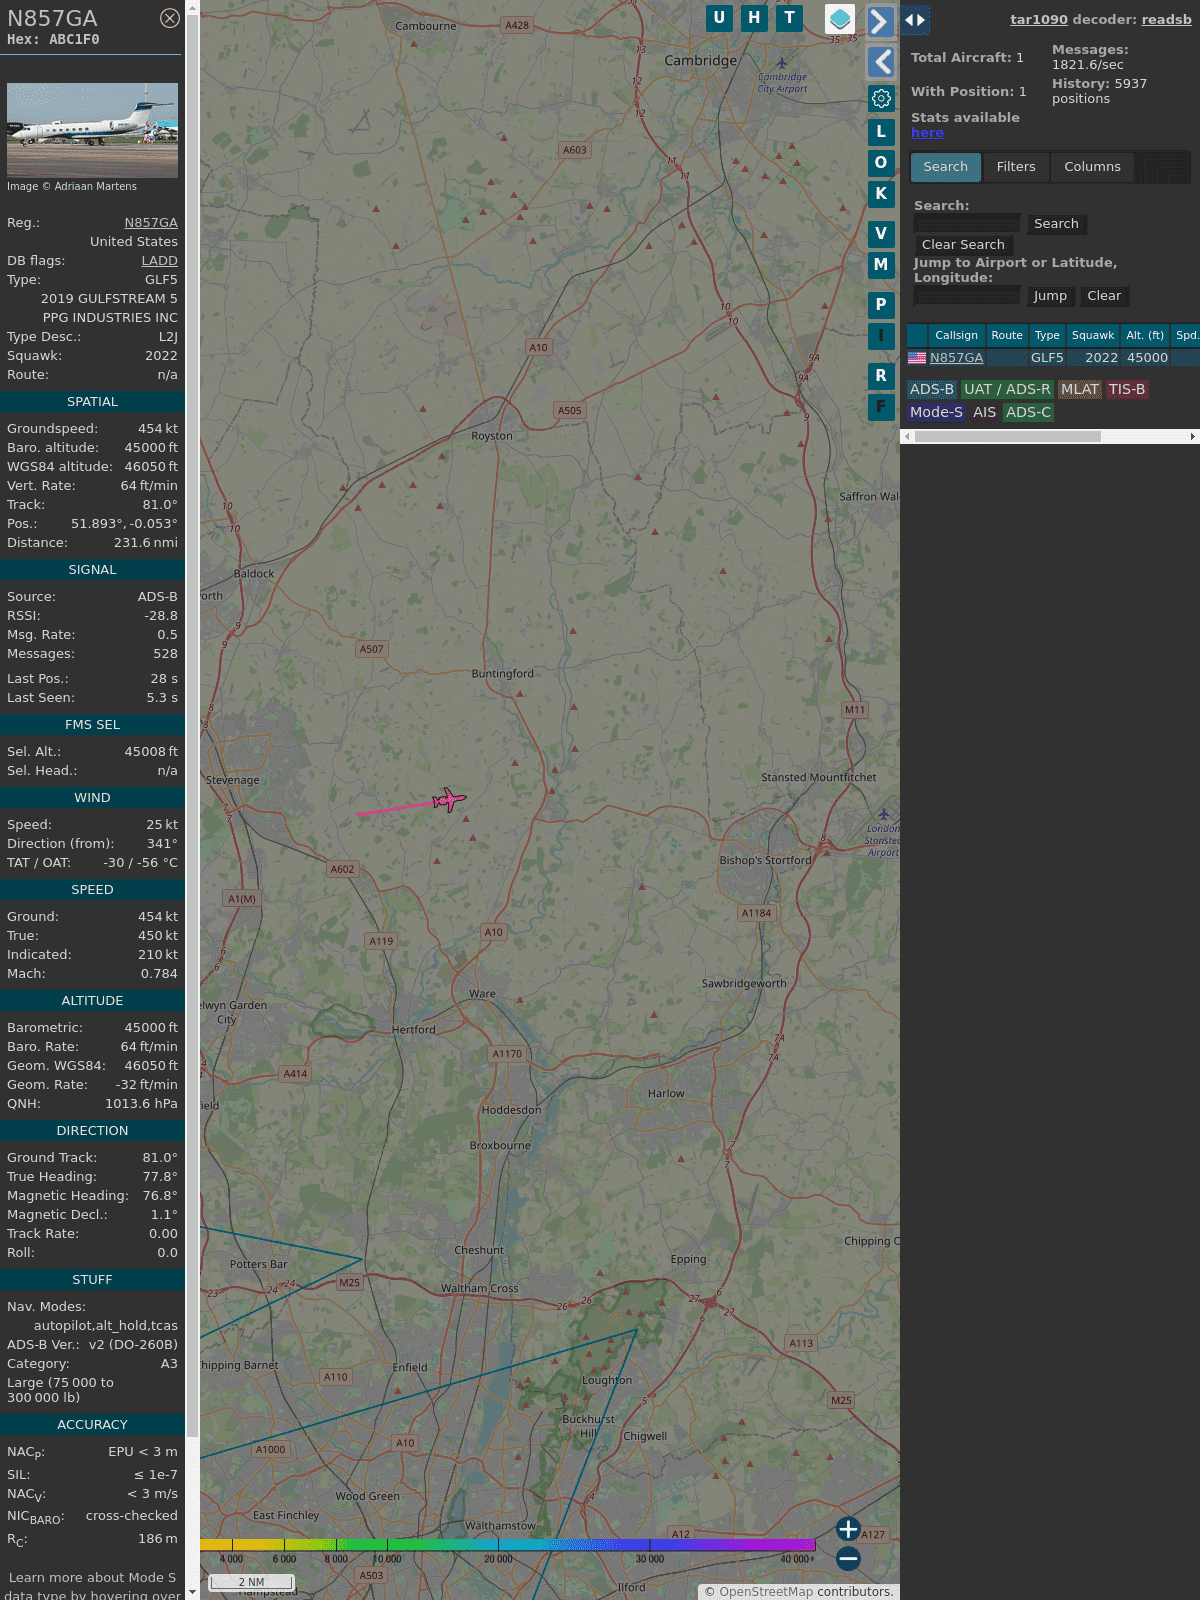Toggle the sidebar width arrows icon

(x=915, y=19)
